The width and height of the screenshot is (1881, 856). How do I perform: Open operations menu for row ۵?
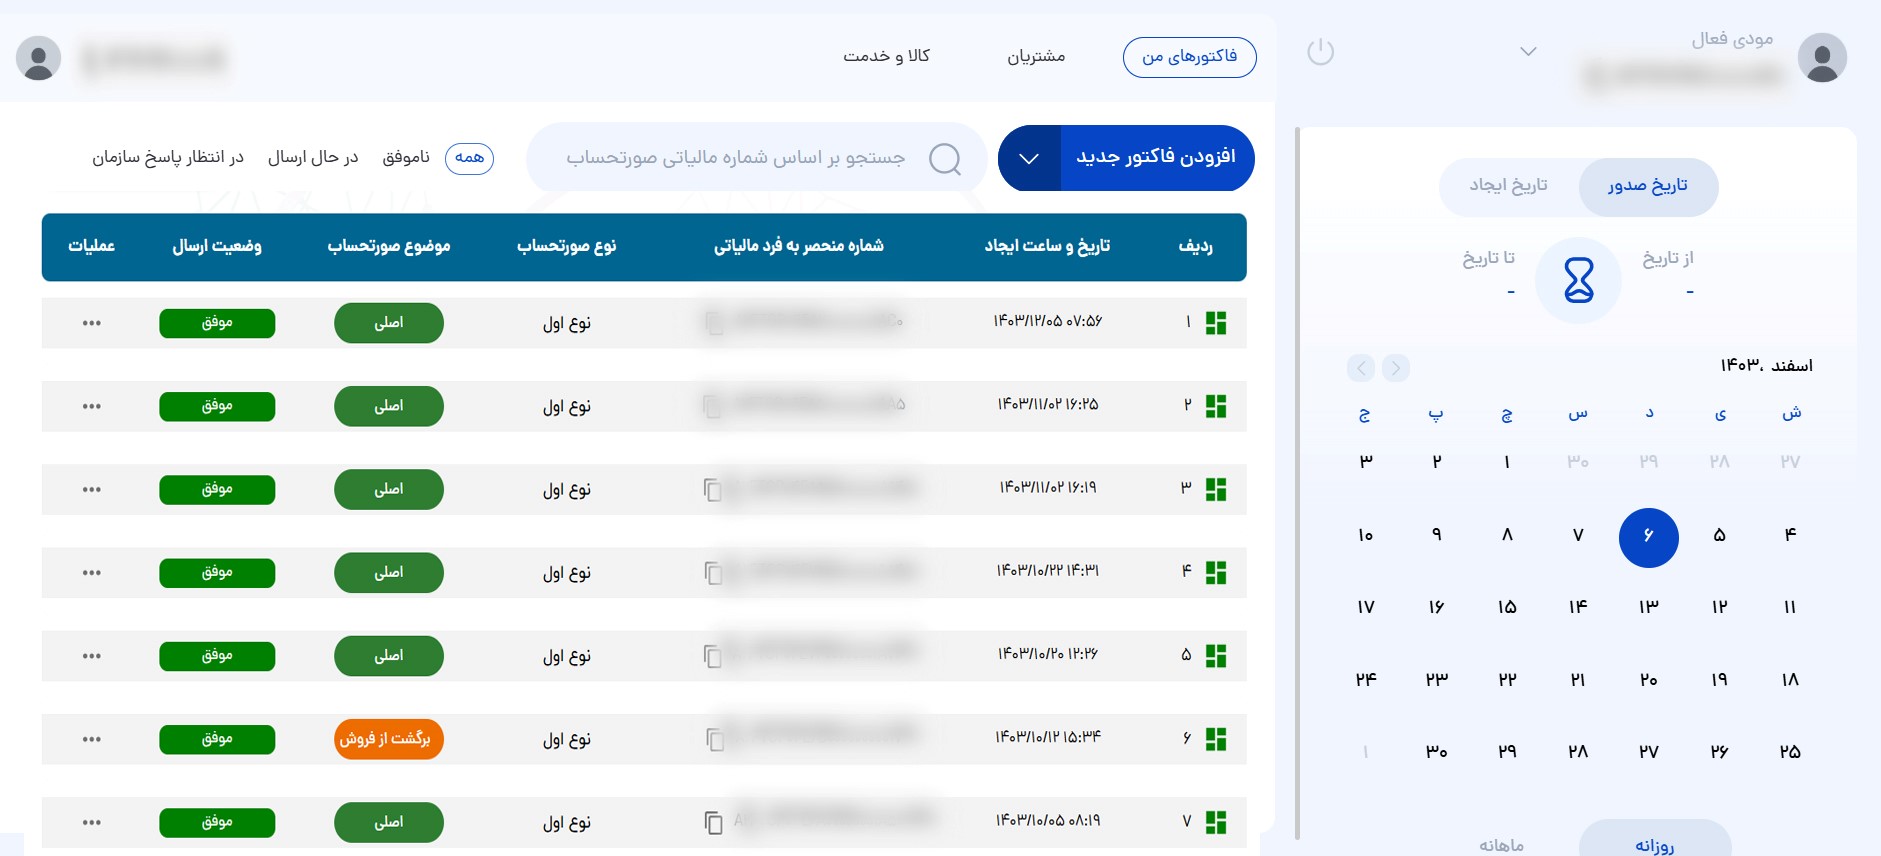[92, 656]
